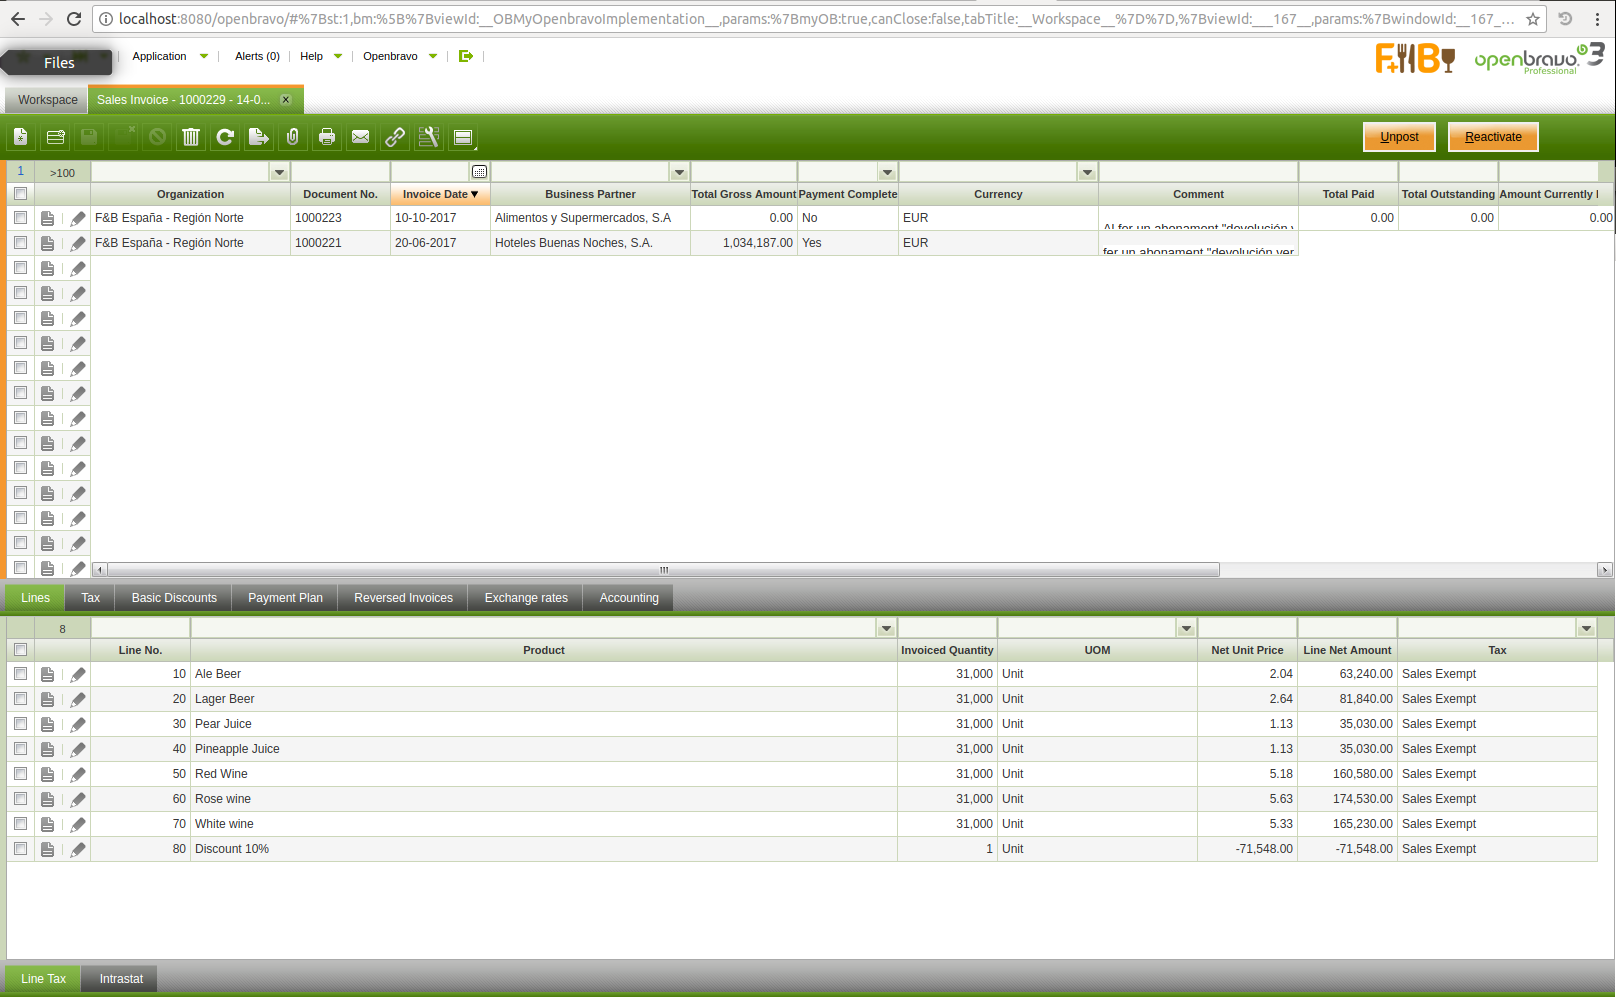The height and width of the screenshot is (997, 1616).
Task: Export grid to spreadsheet
Action: click(259, 137)
